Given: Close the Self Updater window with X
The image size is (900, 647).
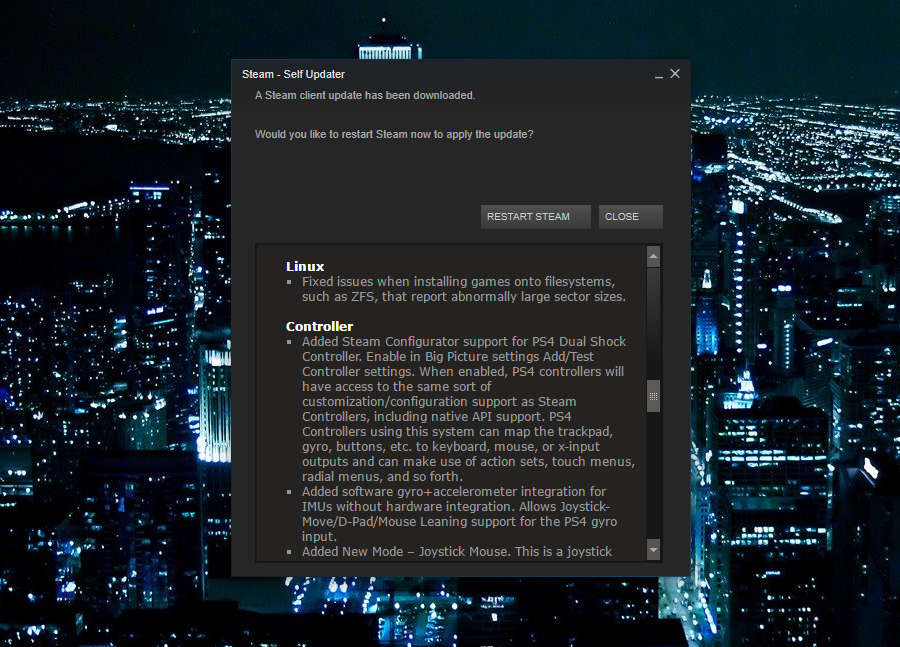Looking at the screenshot, I should 675,73.
